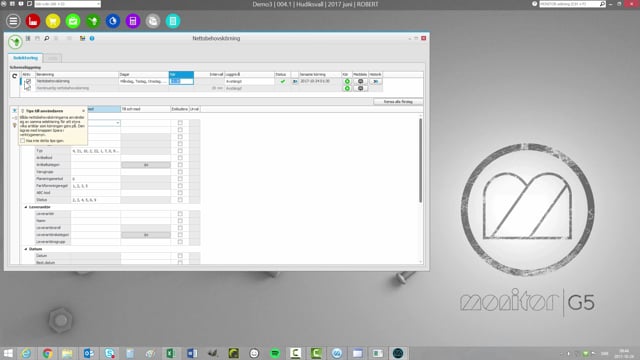Open Dagar cell for Nettobehovskörning row

tap(143, 81)
